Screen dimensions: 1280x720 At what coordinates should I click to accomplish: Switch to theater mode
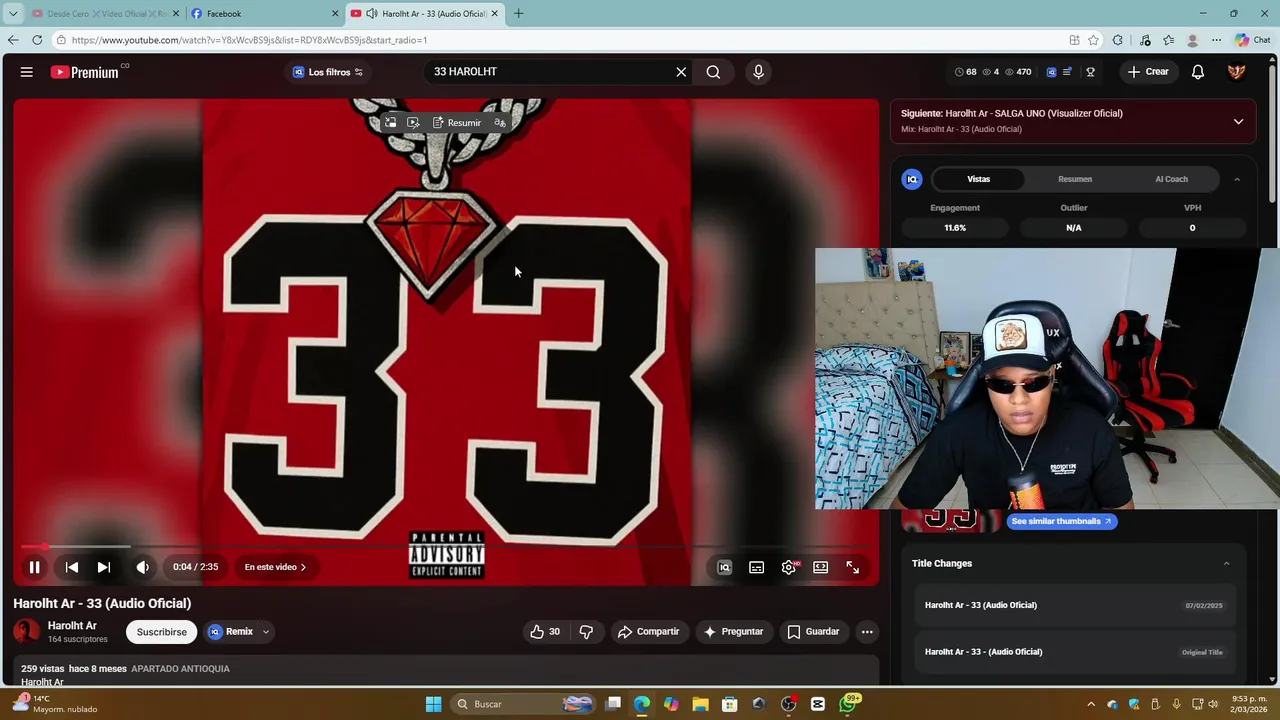point(821,567)
